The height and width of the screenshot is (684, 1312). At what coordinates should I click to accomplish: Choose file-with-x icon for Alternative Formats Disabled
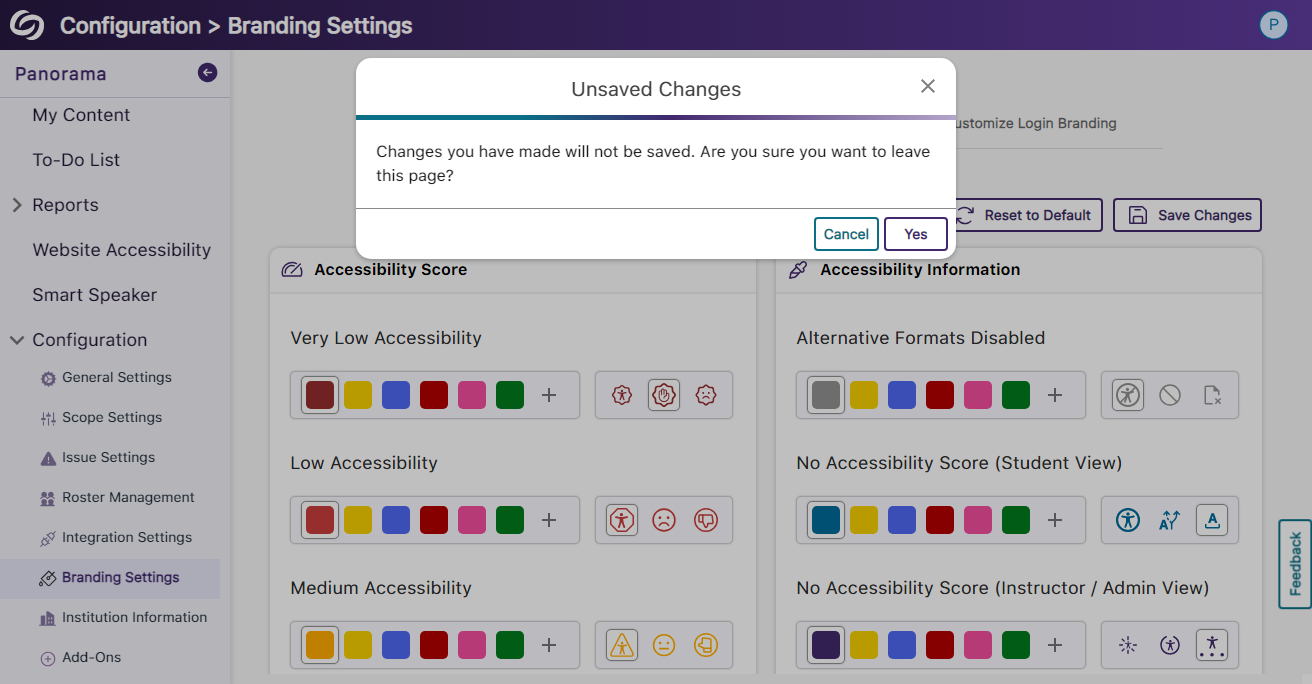[x=1212, y=395]
